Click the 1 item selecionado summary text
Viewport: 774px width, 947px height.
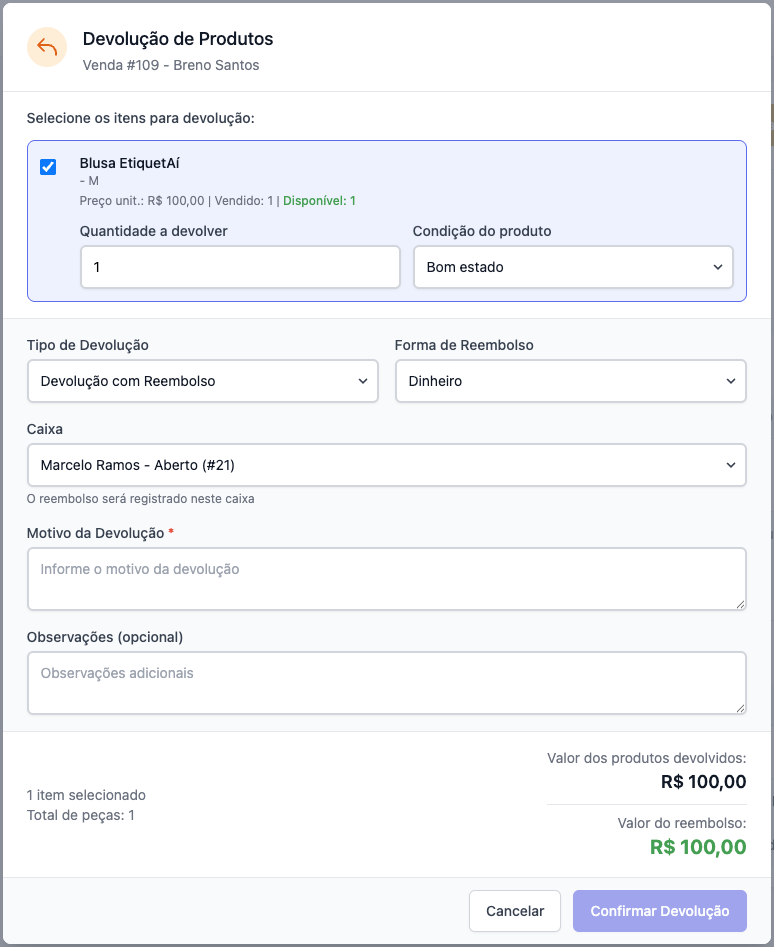(86, 795)
